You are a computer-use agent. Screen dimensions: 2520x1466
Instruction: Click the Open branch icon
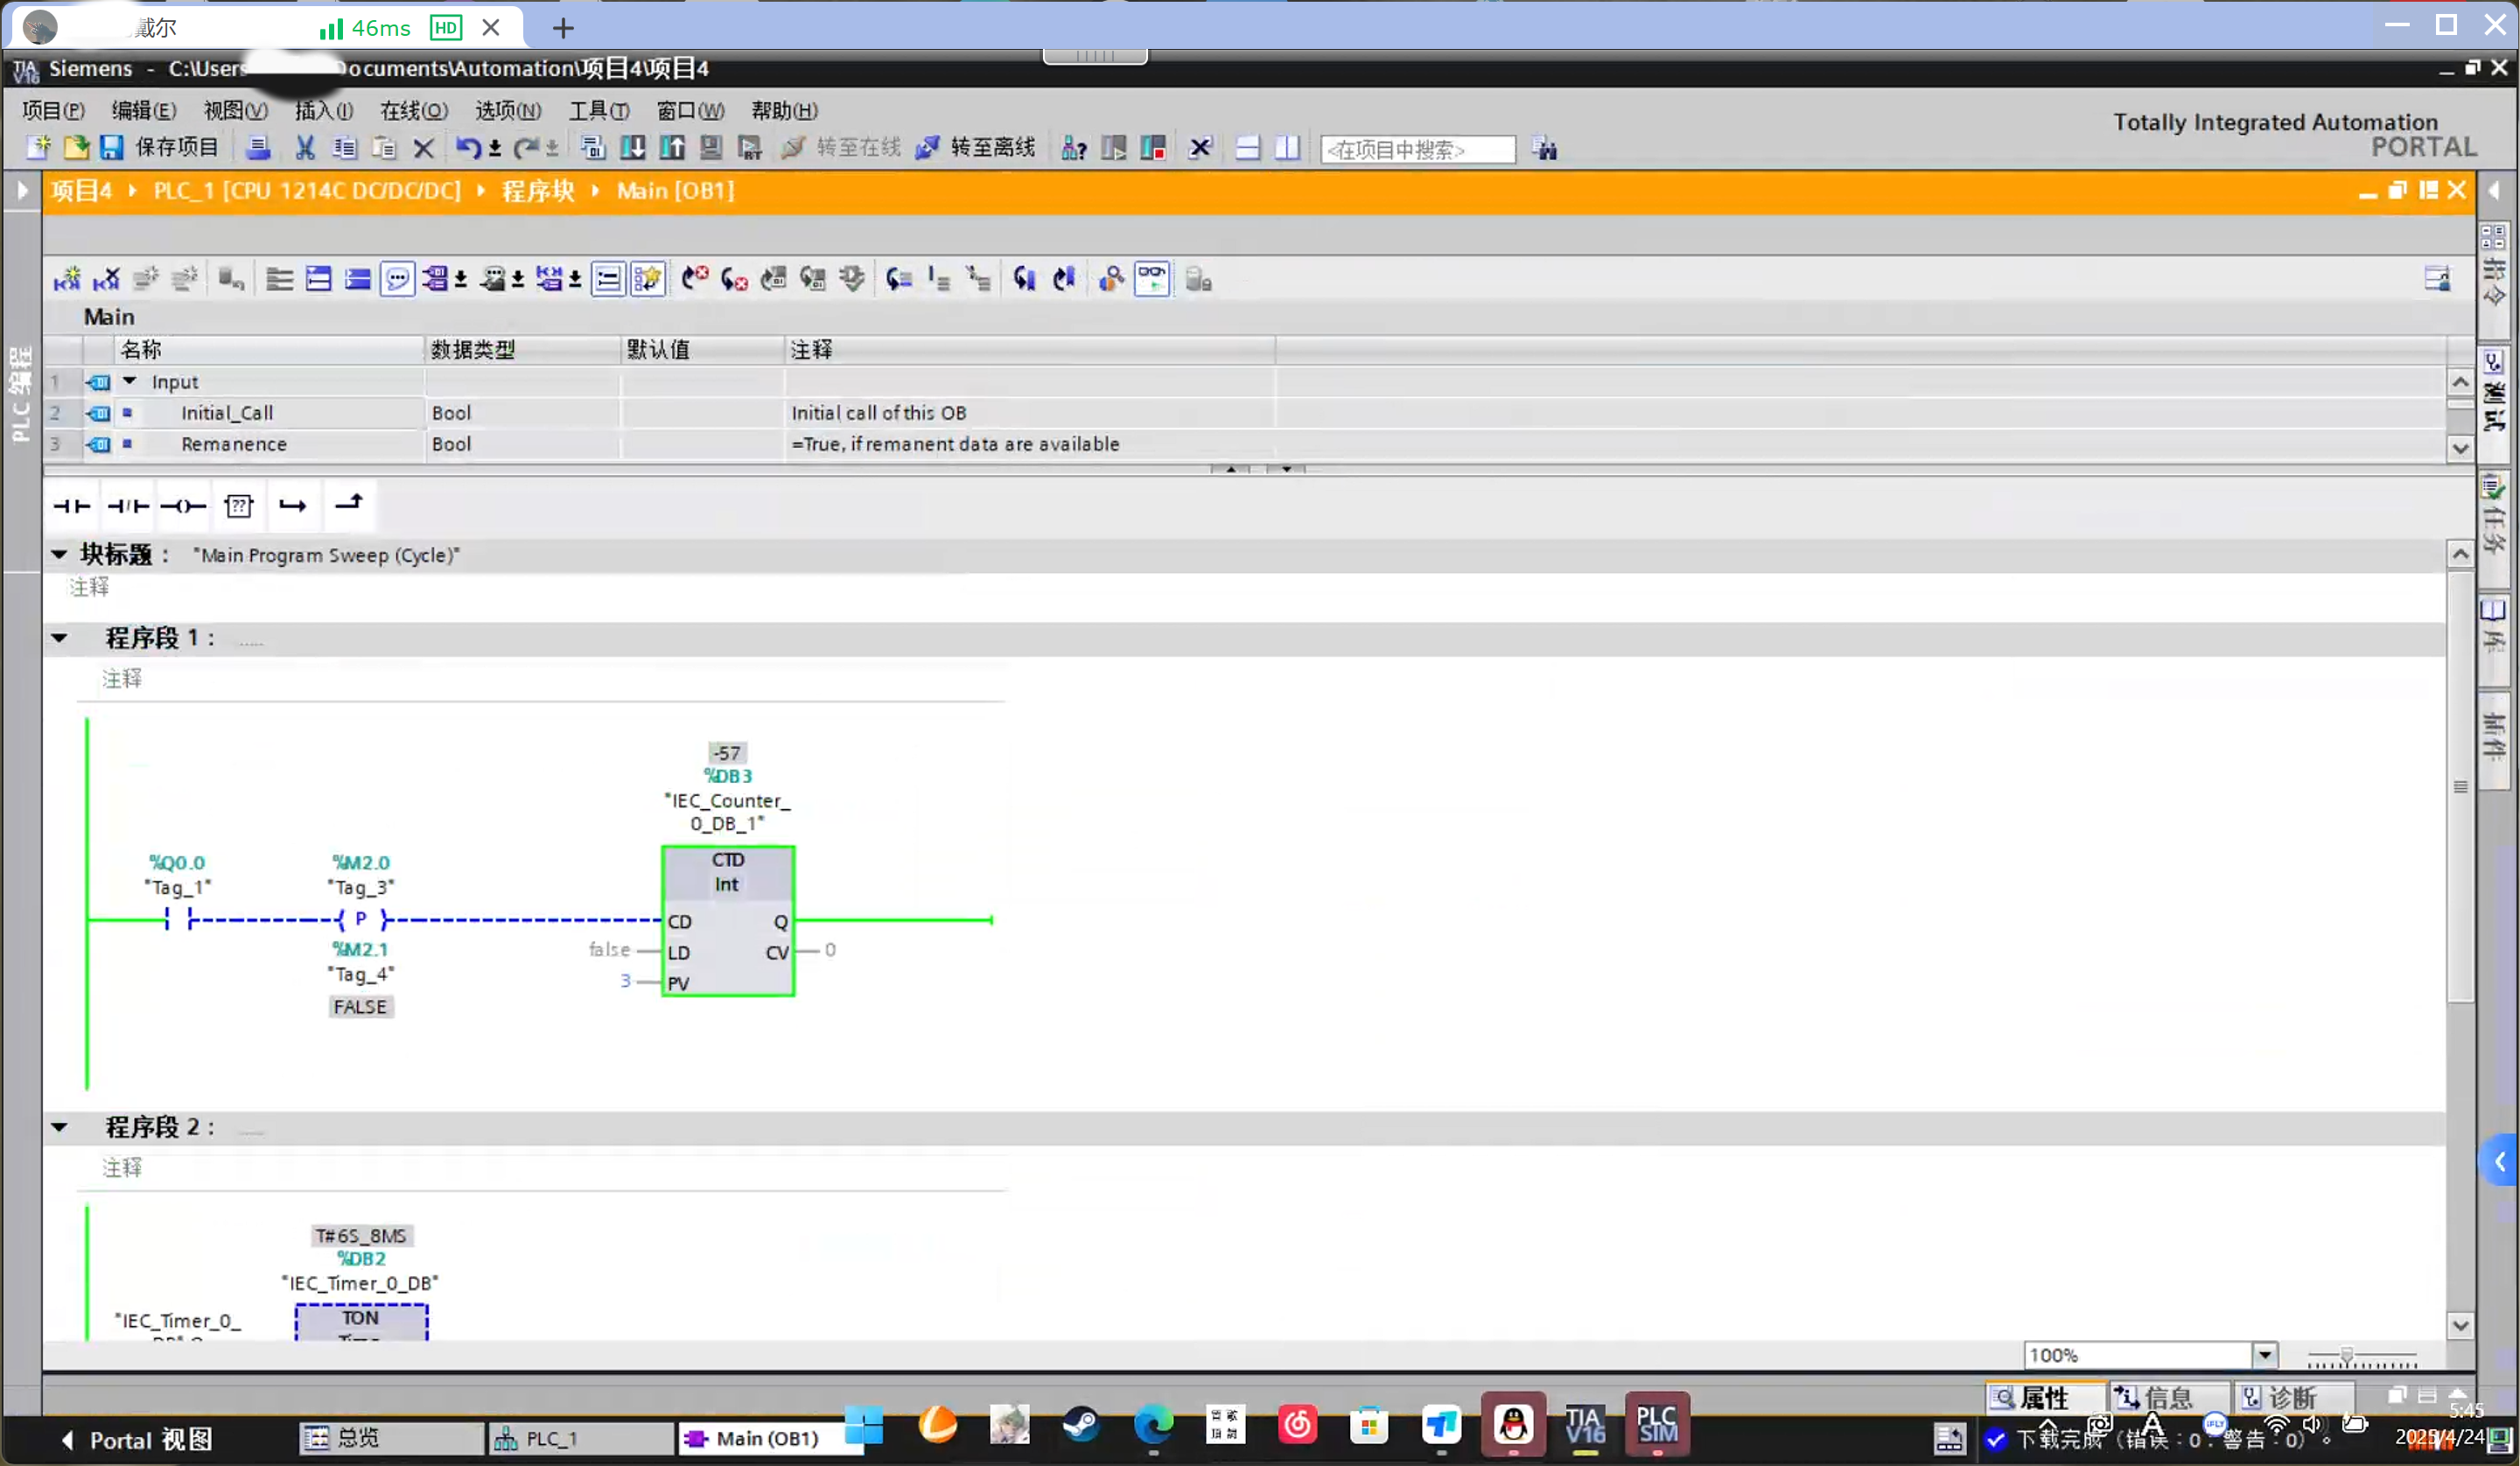coord(293,506)
